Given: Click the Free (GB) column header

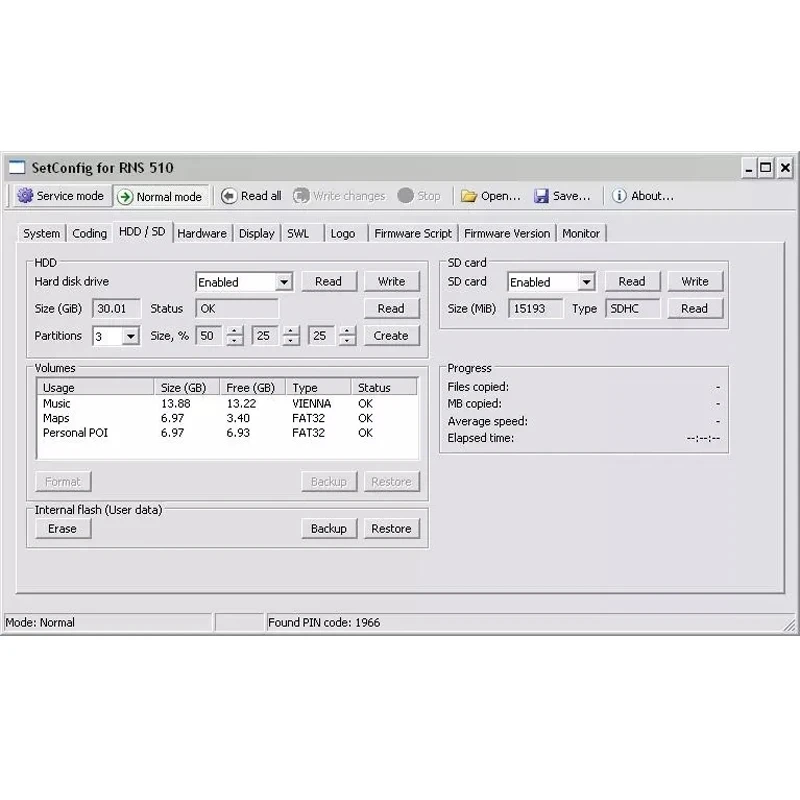Looking at the screenshot, I should pos(253,388).
